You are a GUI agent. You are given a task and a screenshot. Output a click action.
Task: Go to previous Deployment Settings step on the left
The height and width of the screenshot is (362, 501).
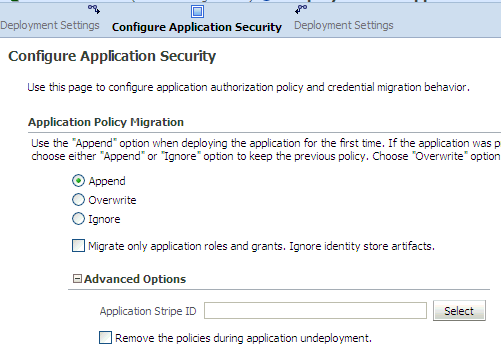pos(50,26)
